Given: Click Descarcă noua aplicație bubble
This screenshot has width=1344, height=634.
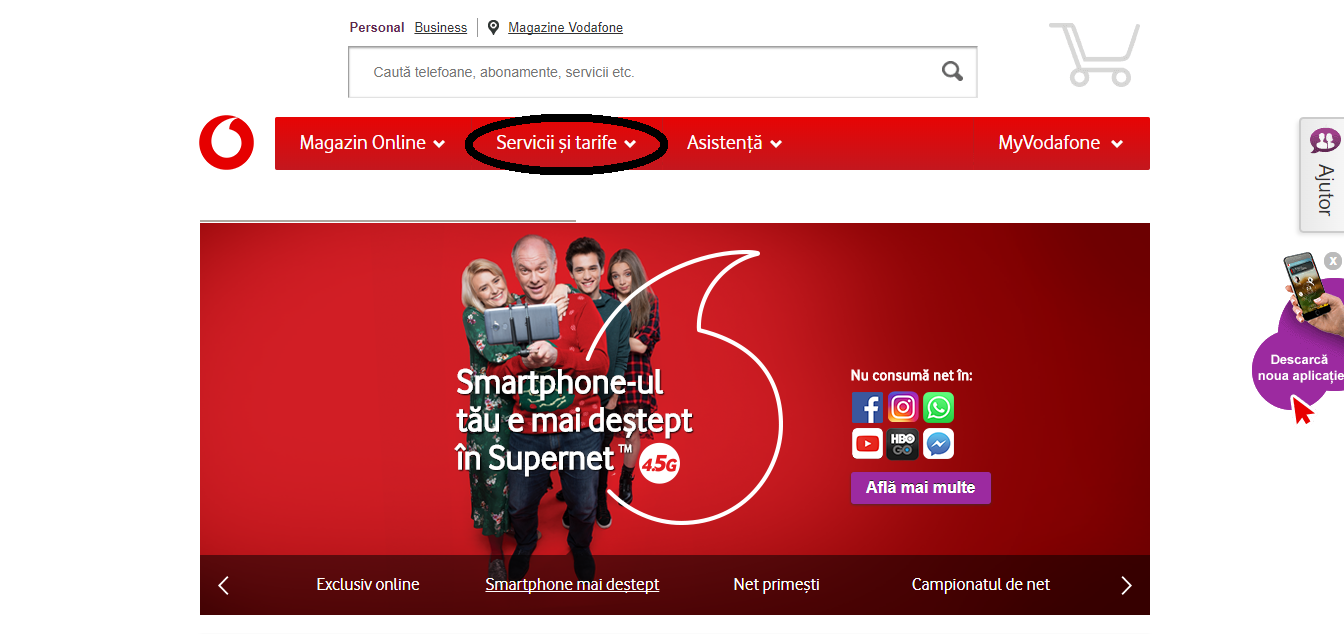Looking at the screenshot, I should 1298,368.
